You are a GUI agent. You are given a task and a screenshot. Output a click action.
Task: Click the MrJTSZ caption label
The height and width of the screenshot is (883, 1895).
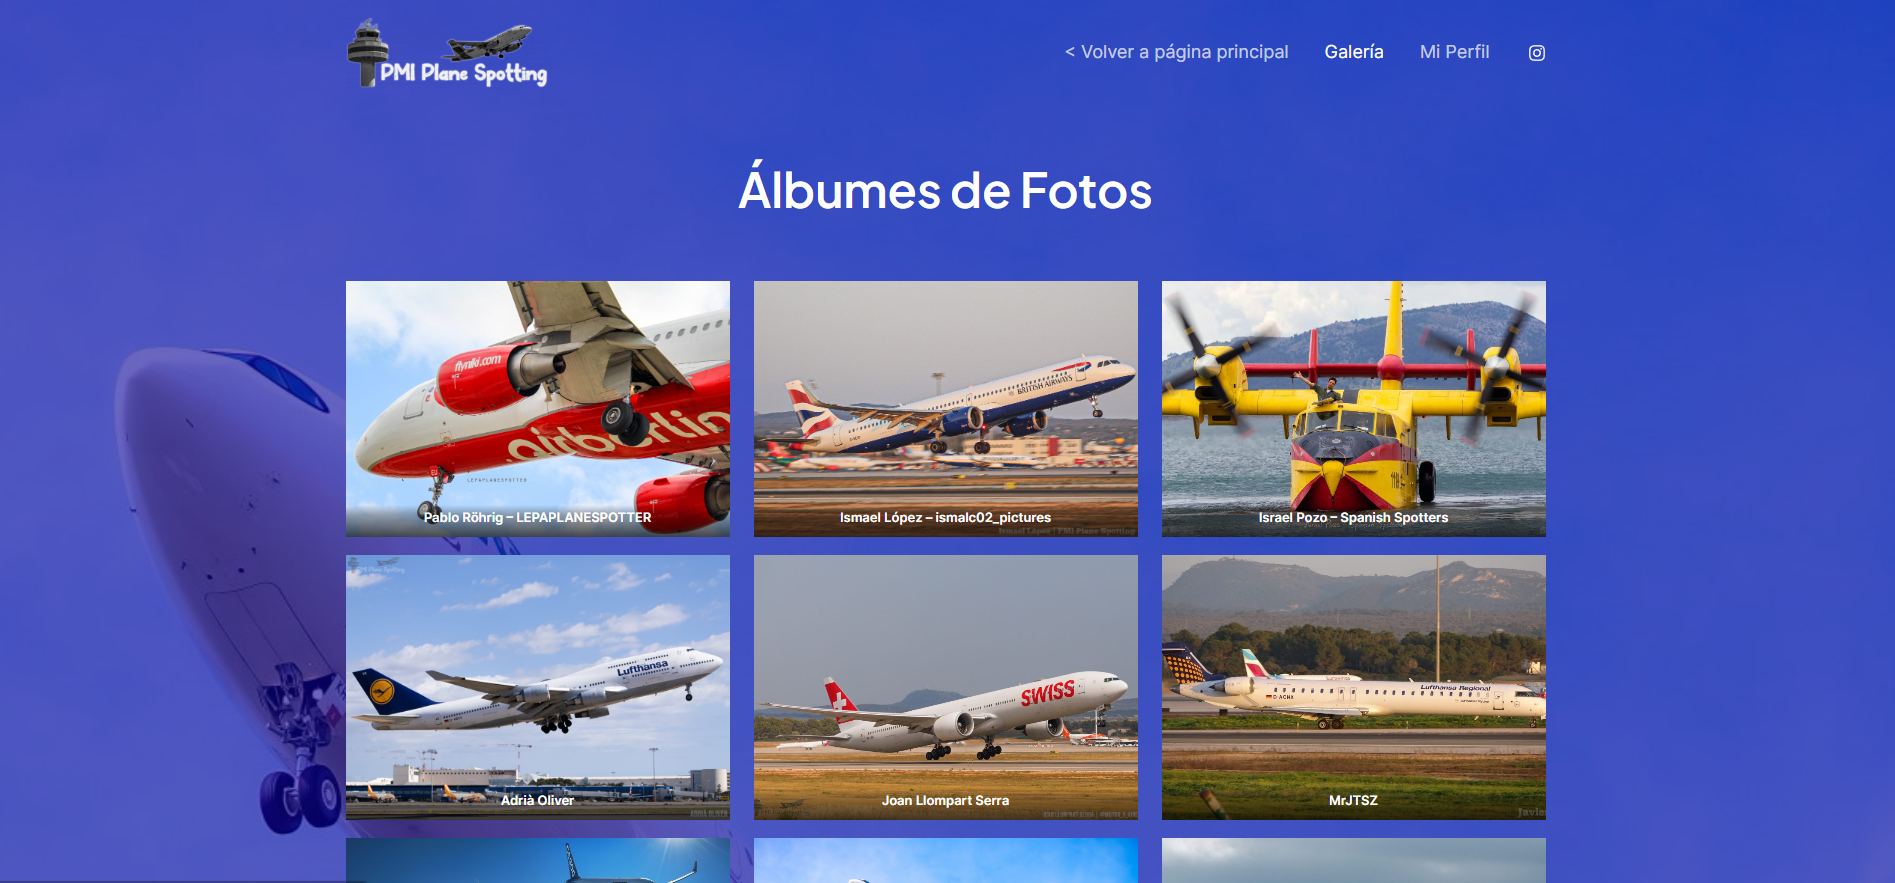pyautogui.click(x=1354, y=800)
